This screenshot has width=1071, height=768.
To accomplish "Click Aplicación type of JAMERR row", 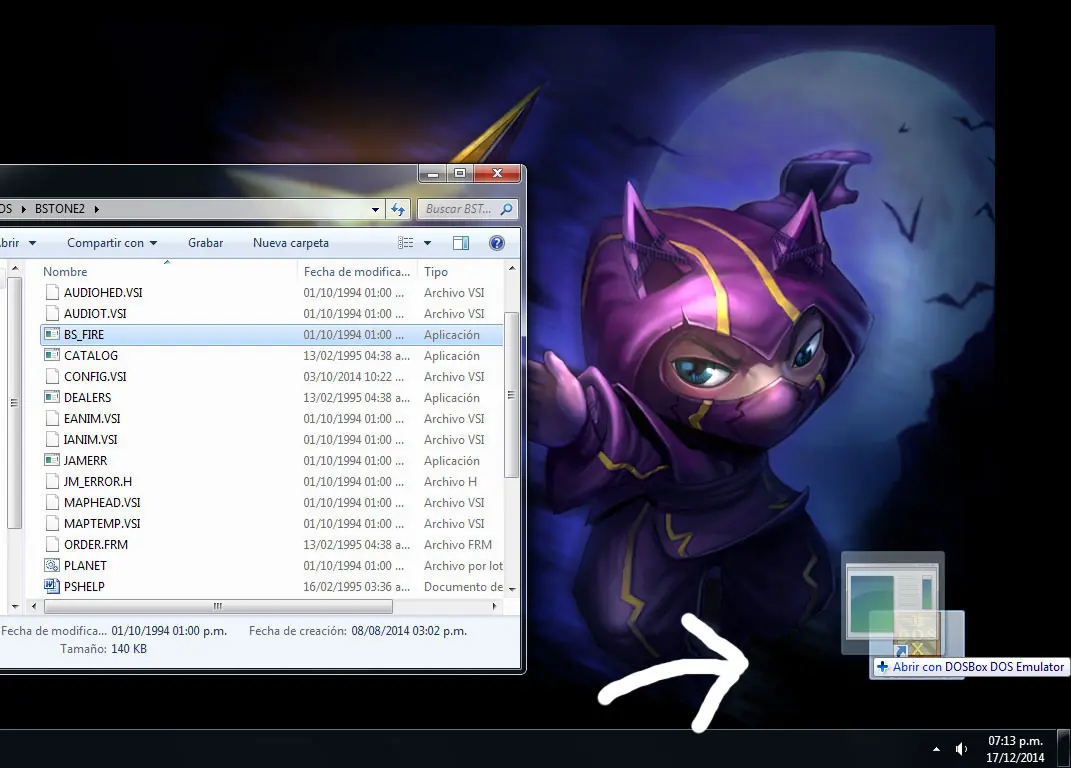I will (451, 461).
